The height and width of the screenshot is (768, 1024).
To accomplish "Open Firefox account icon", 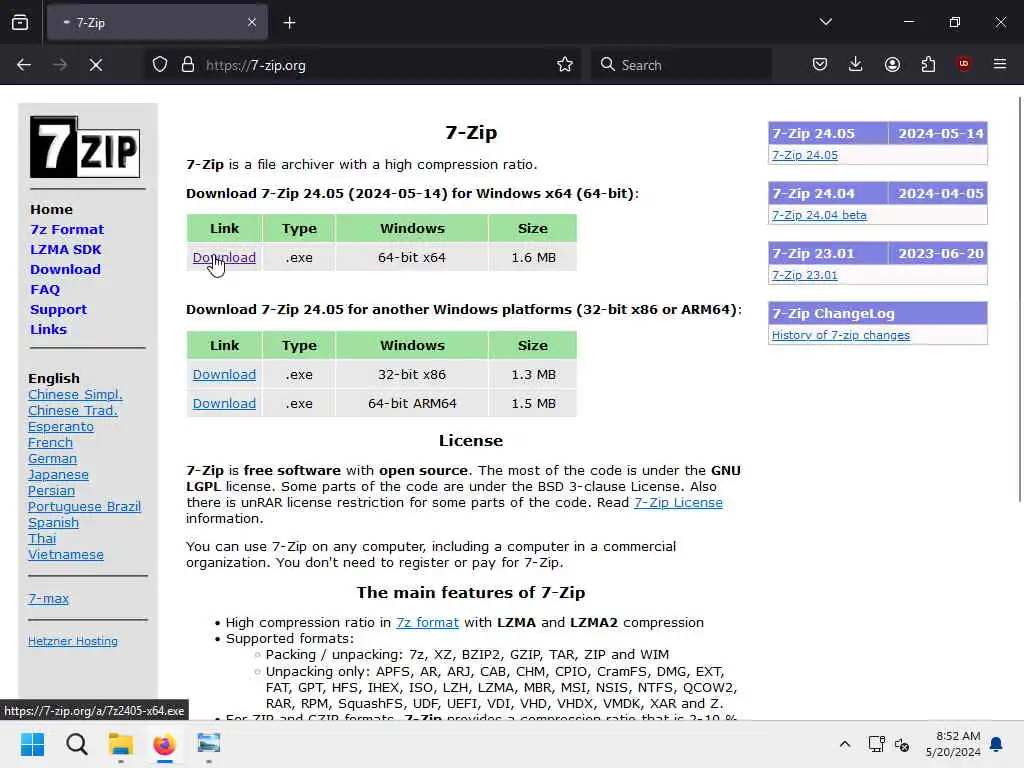I will coord(892,65).
